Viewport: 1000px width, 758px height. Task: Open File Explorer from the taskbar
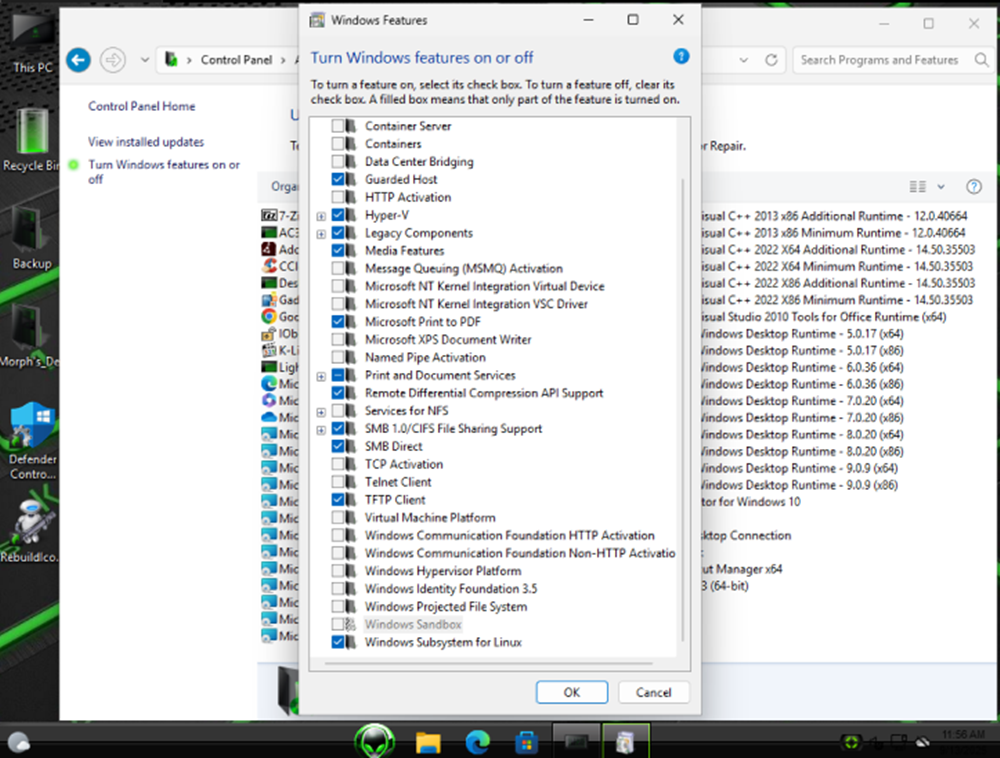[x=428, y=742]
